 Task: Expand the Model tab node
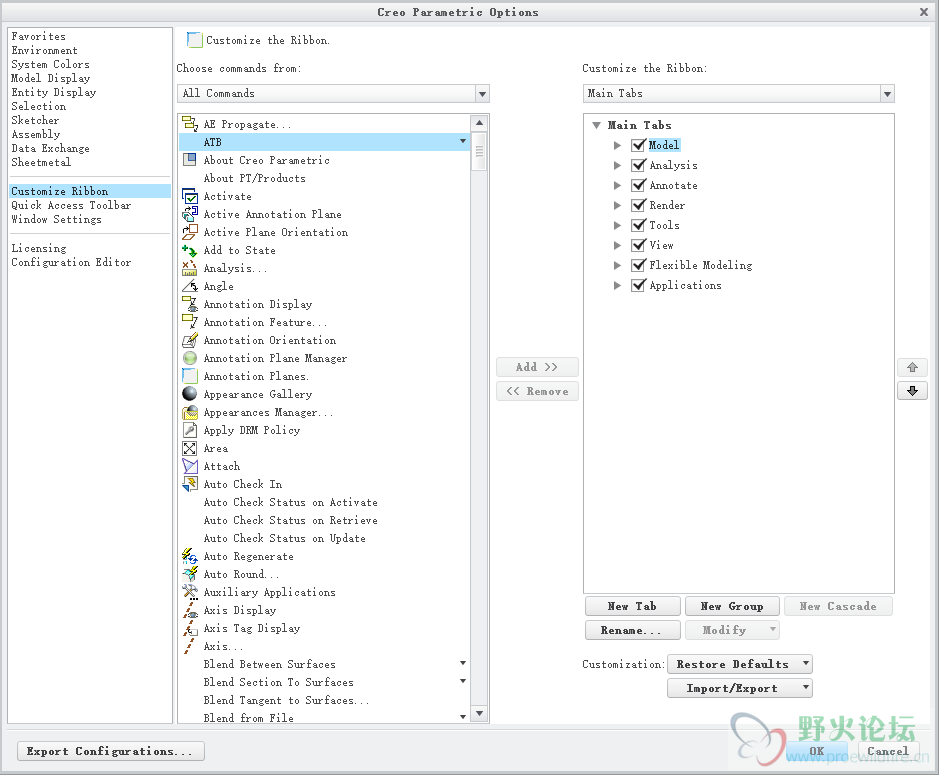point(617,145)
